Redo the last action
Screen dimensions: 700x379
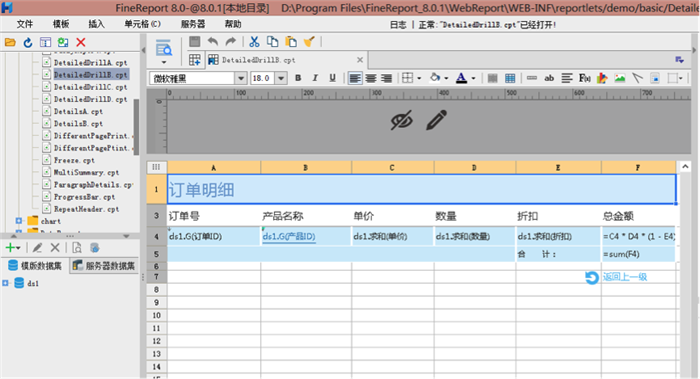230,42
